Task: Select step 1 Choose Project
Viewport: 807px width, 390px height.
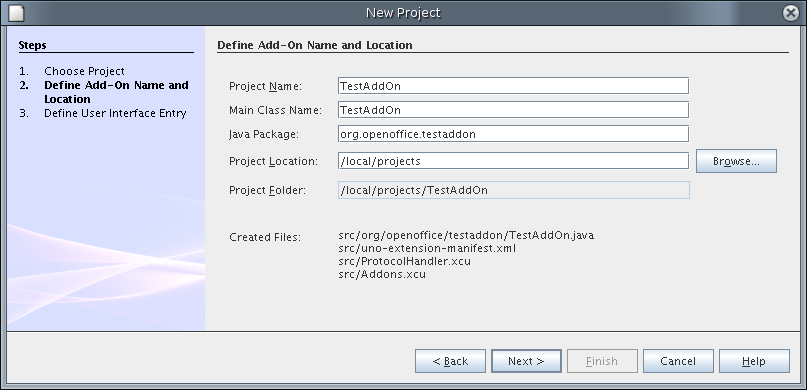Action: coord(84,71)
